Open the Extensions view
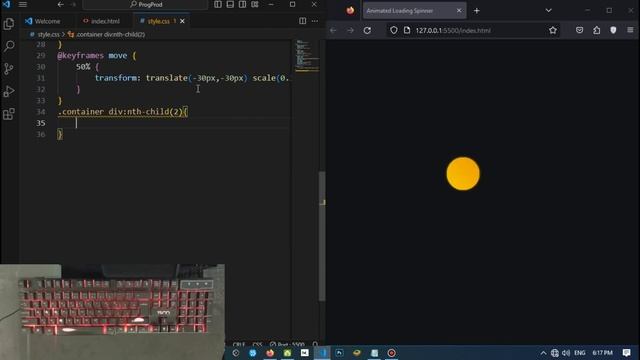This screenshot has width=640, height=360. (9, 114)
